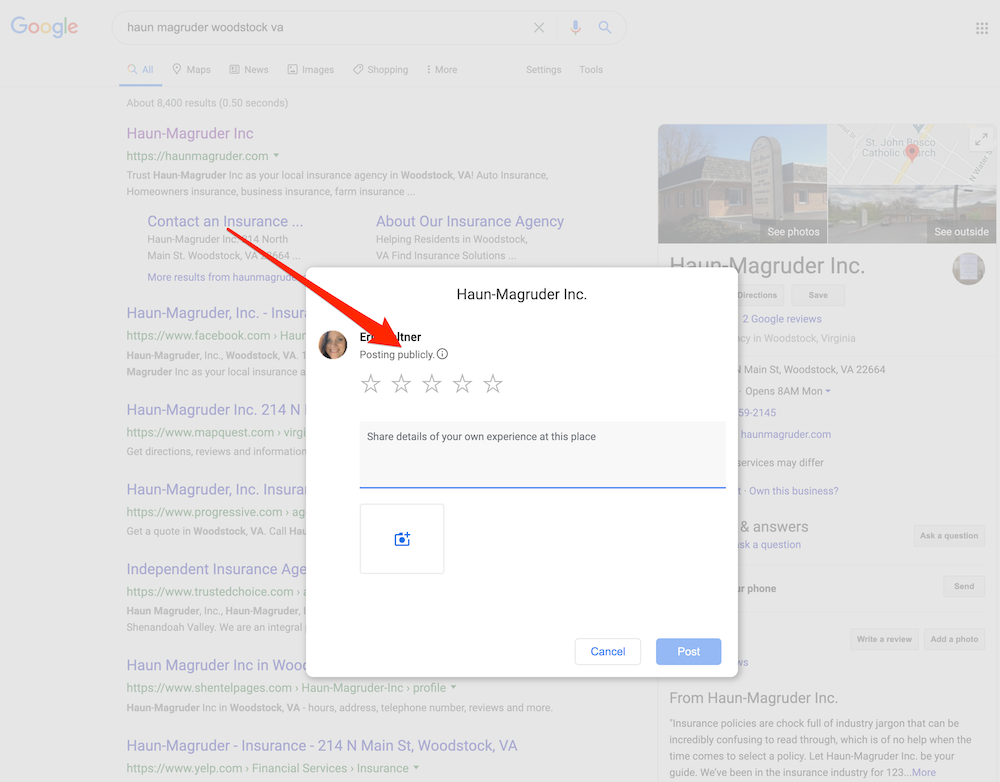Click the Save button in knowledge panel

coord(818,295)
